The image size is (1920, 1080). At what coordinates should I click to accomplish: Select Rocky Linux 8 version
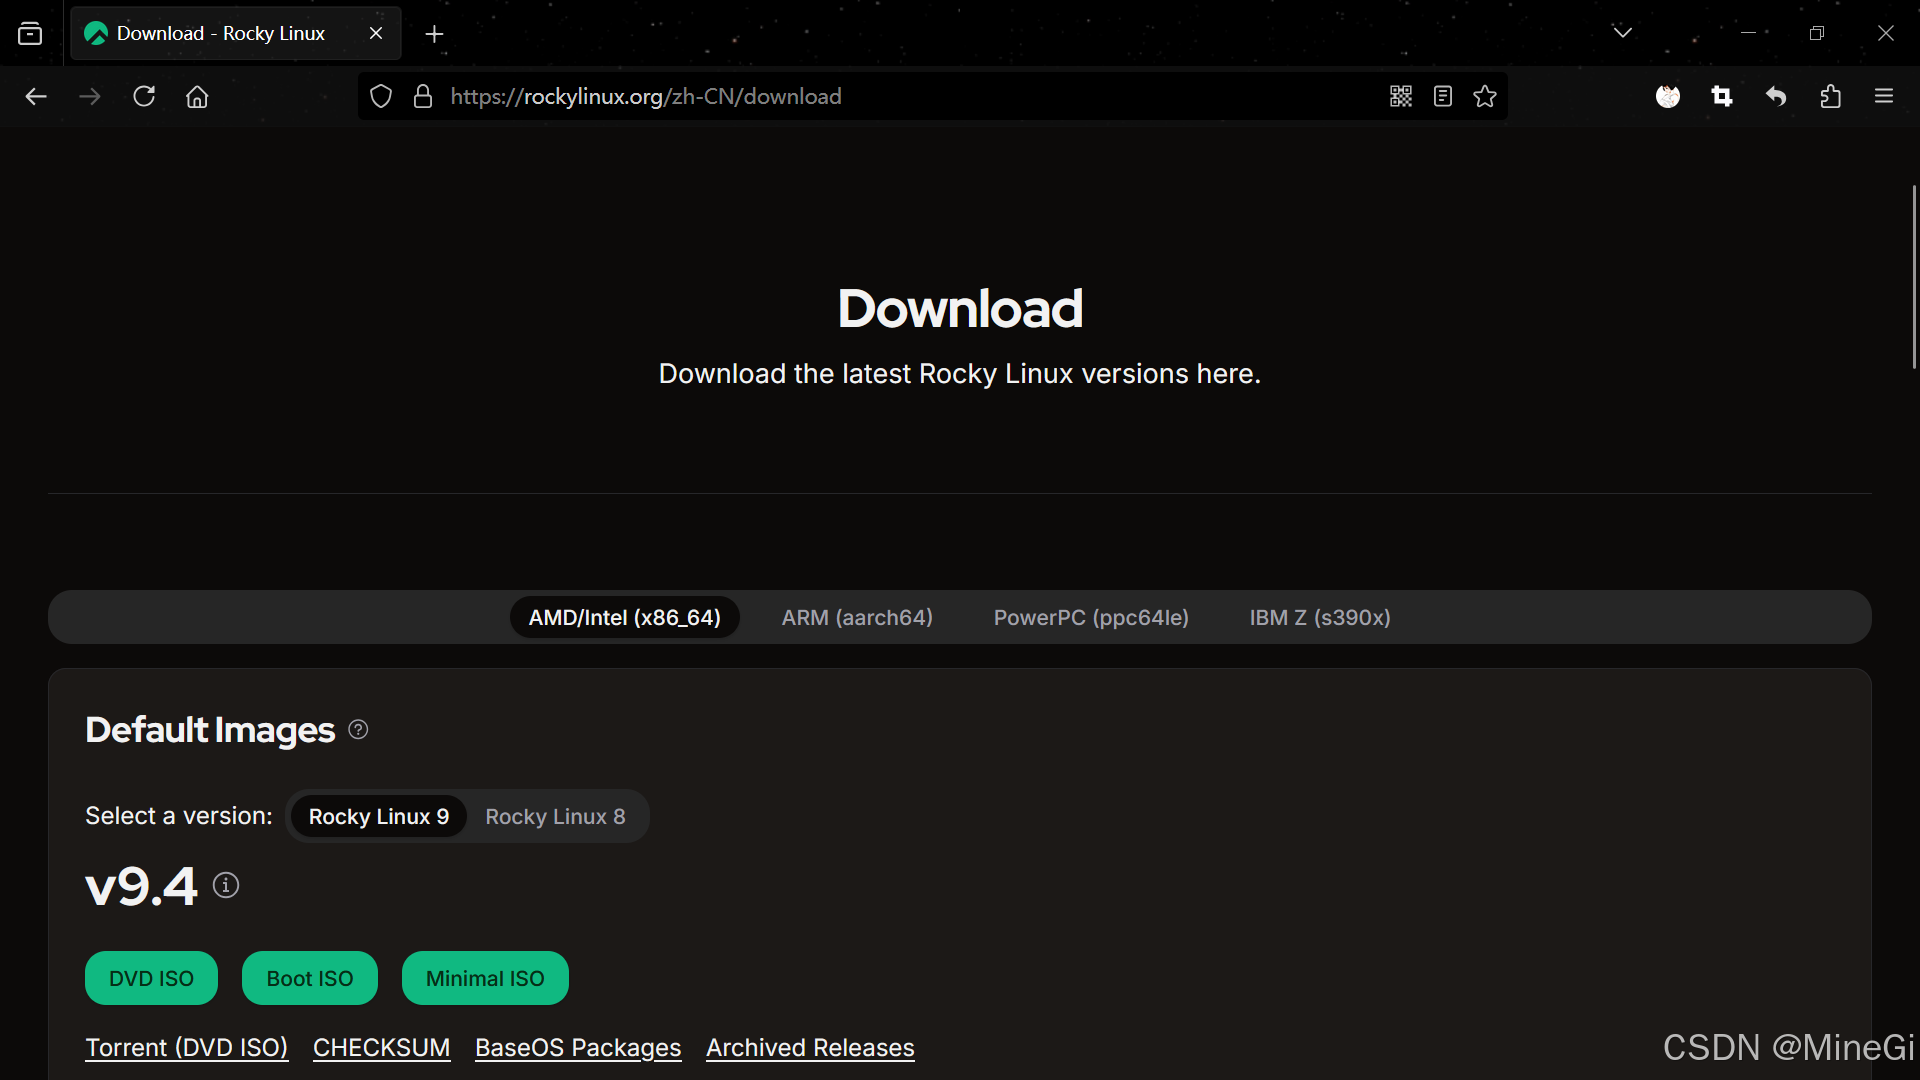555,816
